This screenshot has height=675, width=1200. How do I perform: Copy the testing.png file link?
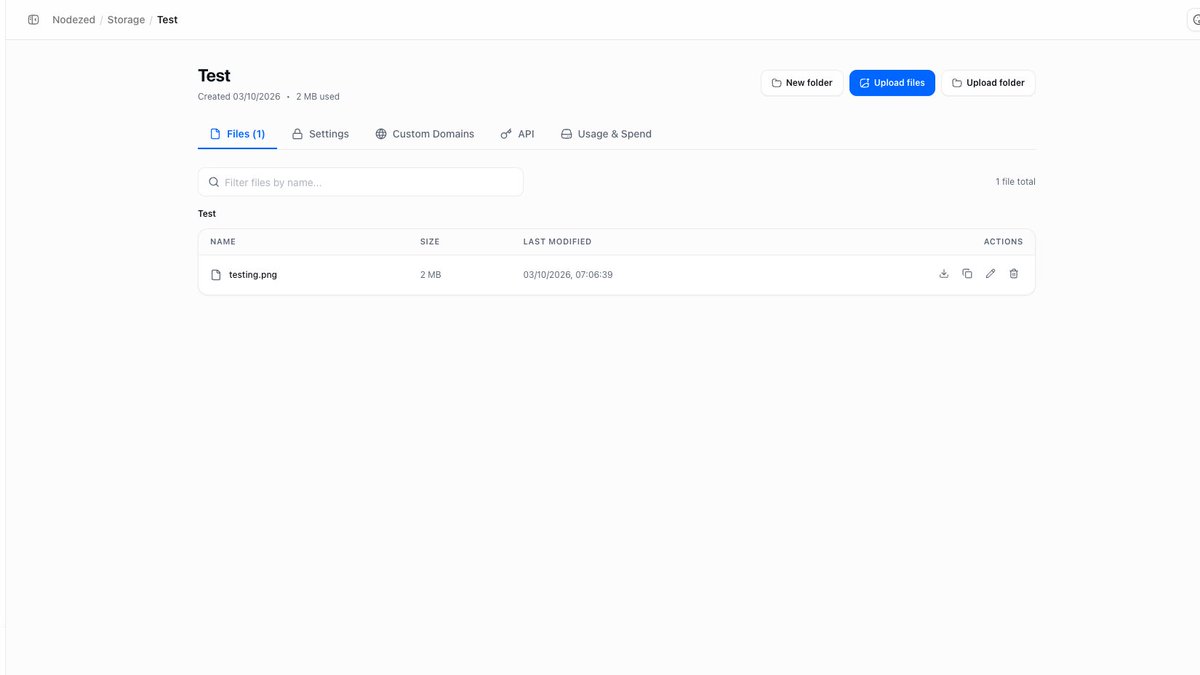click(967, 274)
